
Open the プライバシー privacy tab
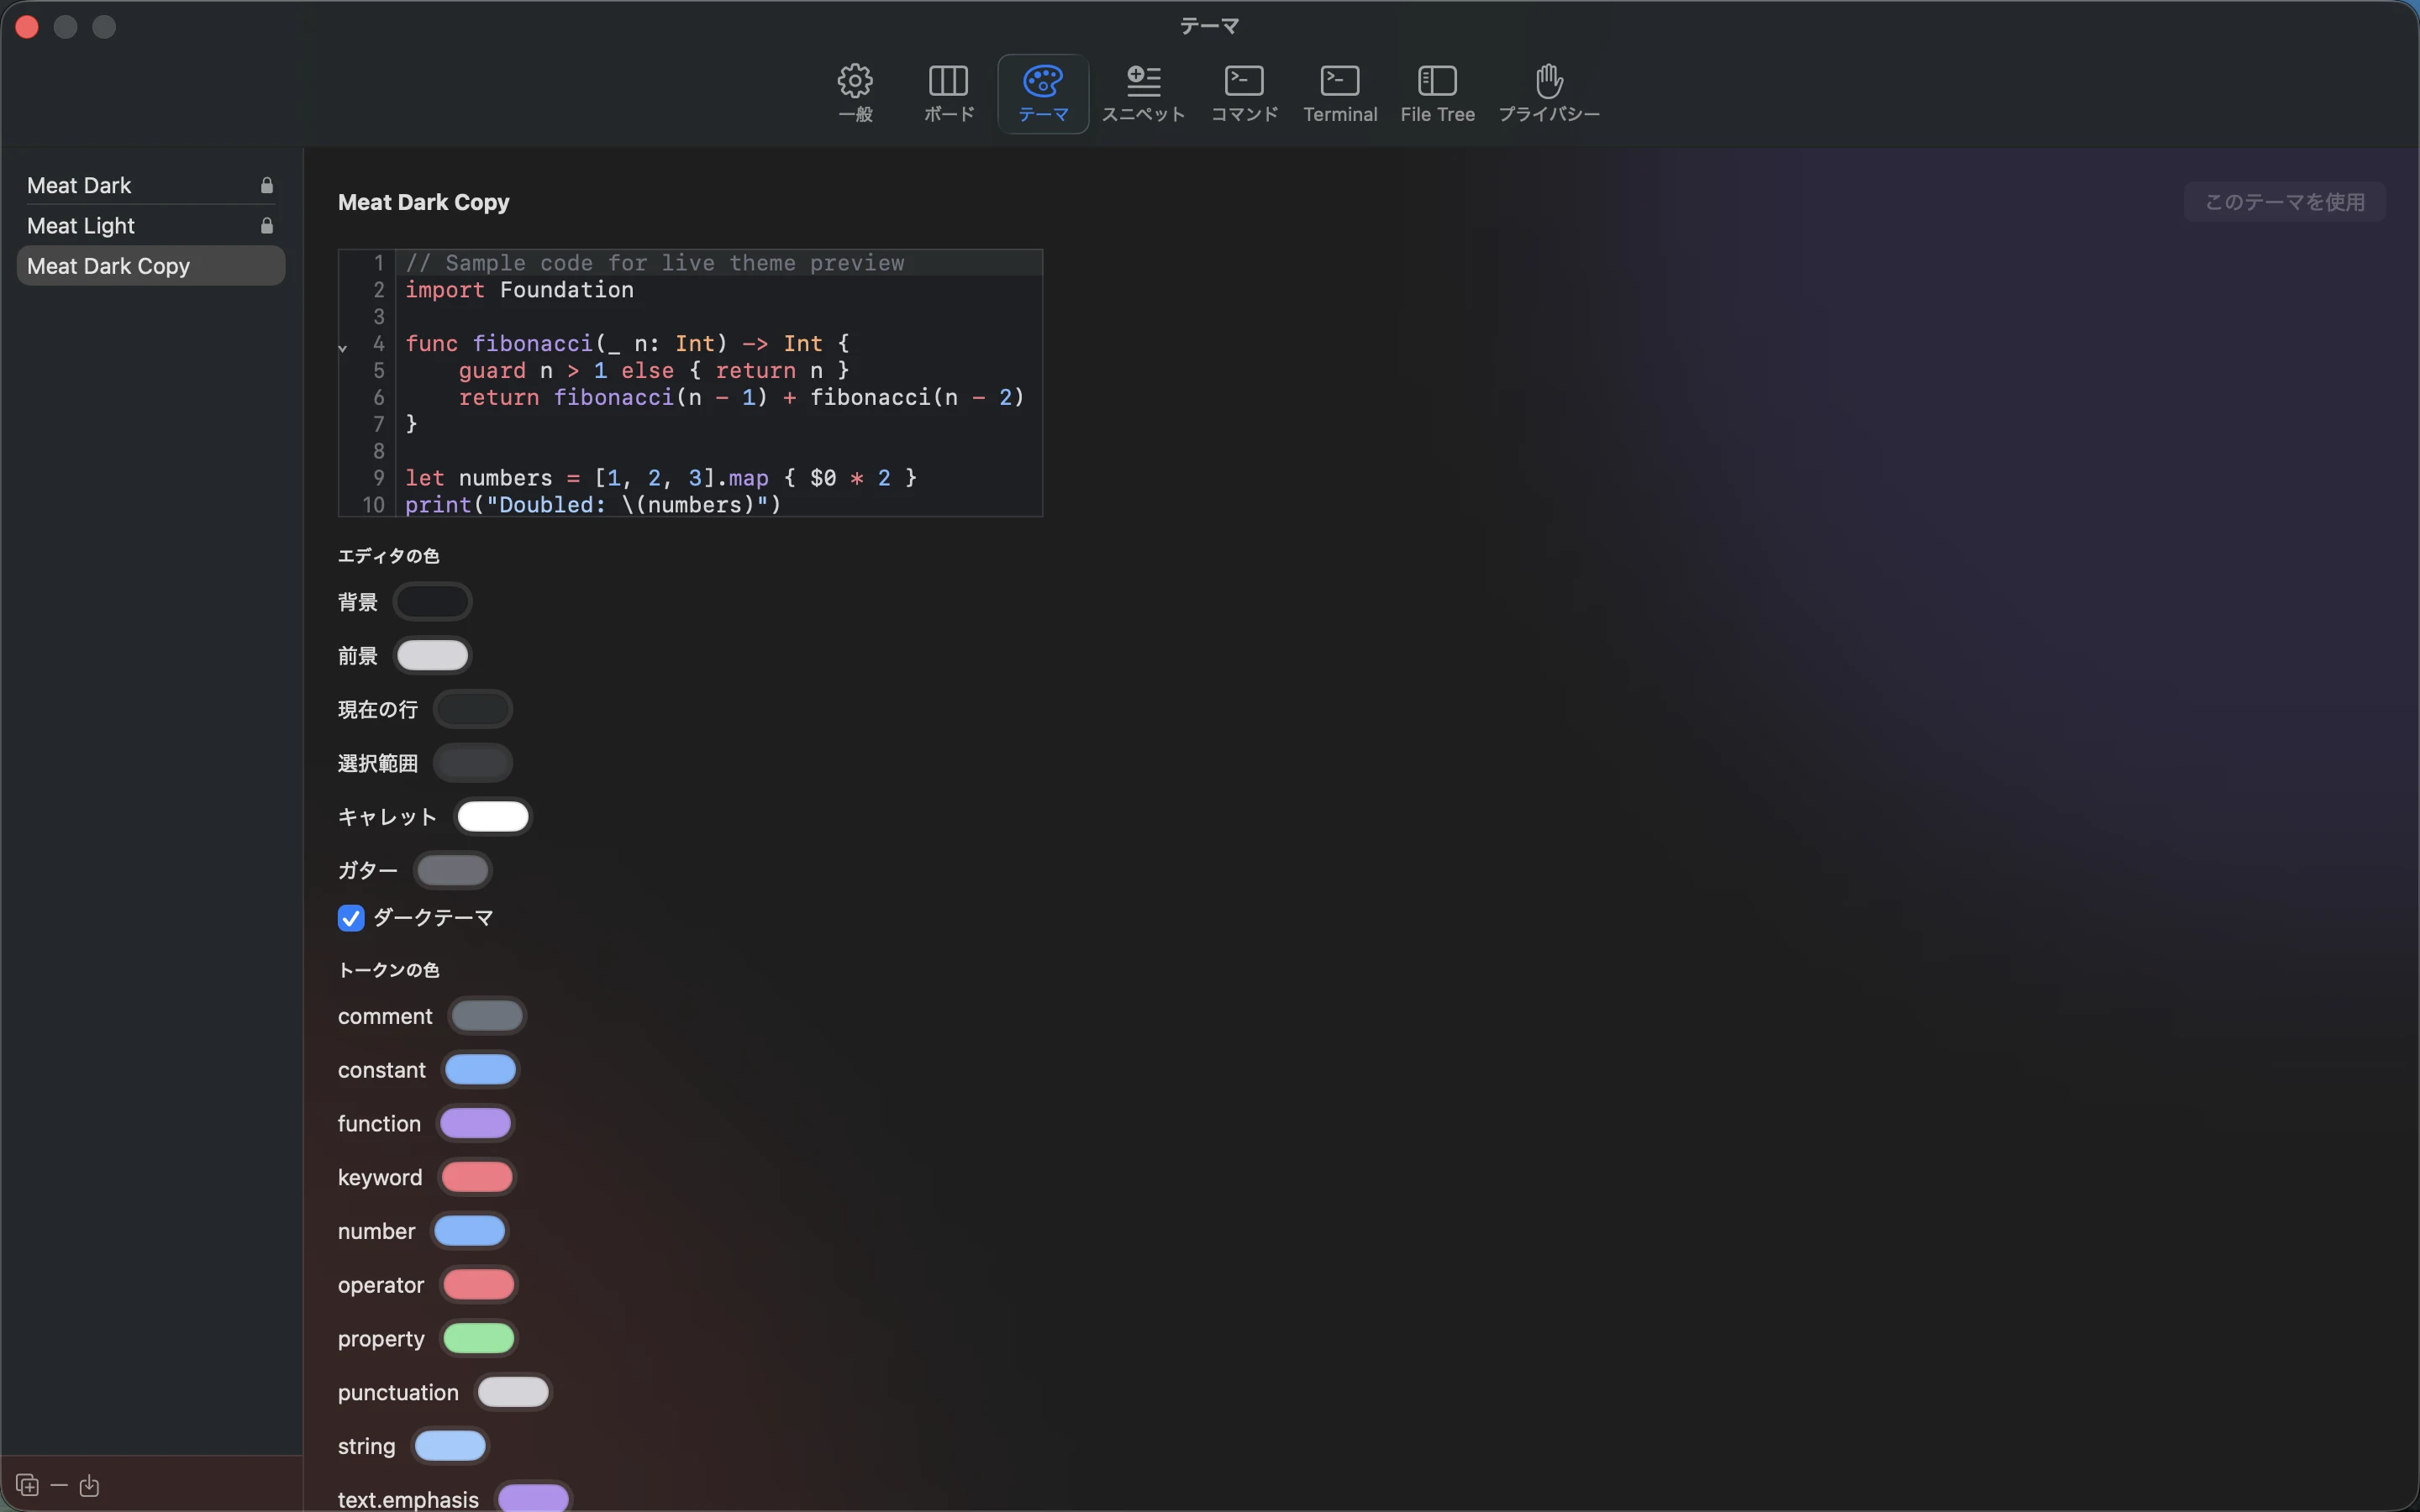coord(1548,93)
